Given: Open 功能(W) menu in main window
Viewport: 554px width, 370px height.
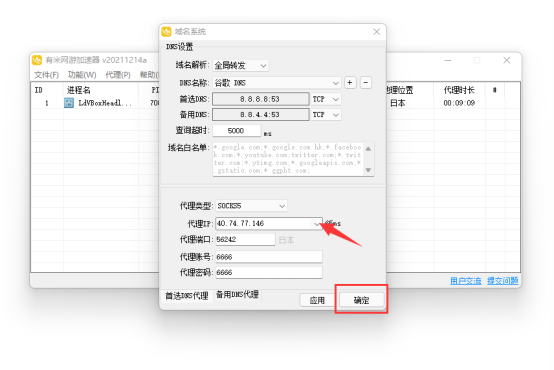Looking at the screenshot, I should [x=82, y=75].
